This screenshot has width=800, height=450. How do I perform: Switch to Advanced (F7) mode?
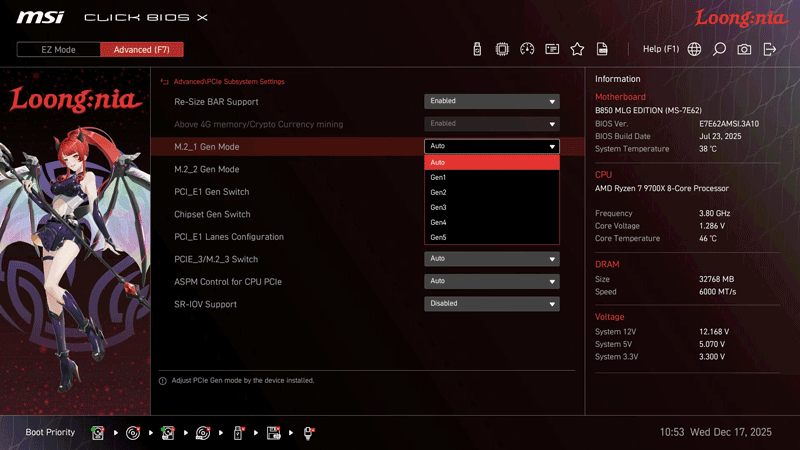coord(142,49)
